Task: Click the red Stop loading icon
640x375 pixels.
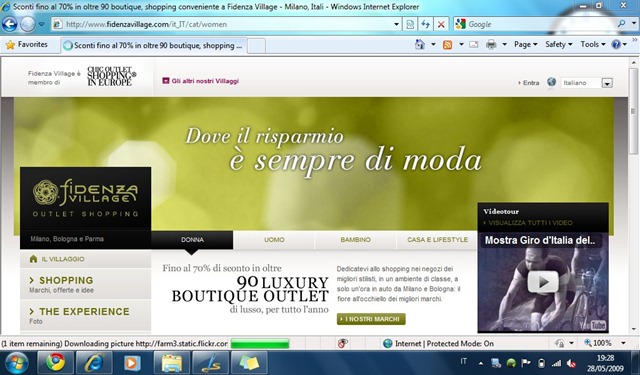Action: (x=441, y=24)
